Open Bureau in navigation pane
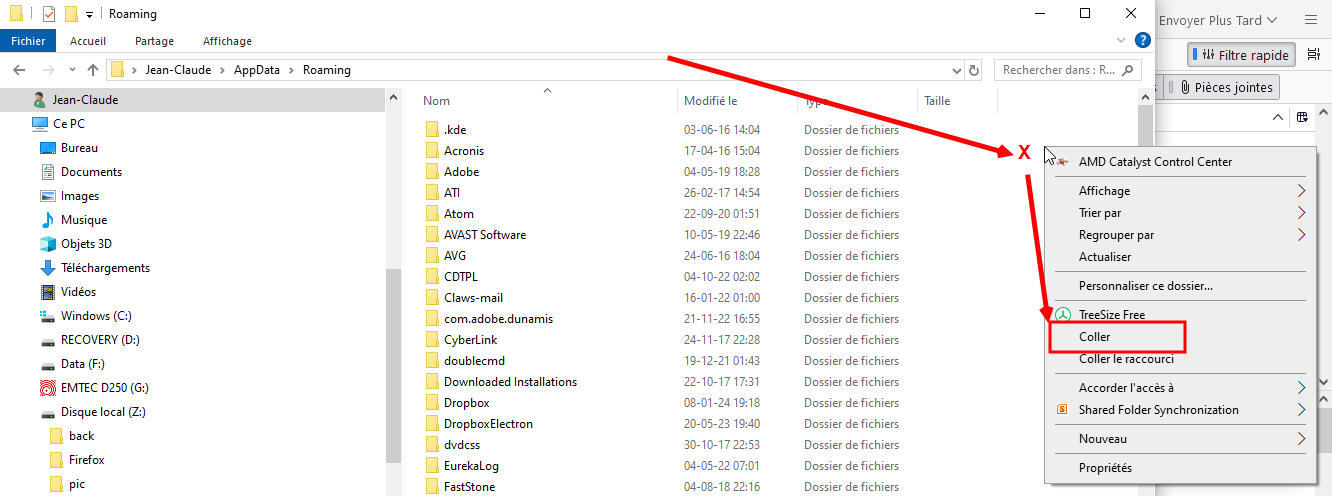The width and height of the screenshot is (1332, 496). tap(79, 148)
